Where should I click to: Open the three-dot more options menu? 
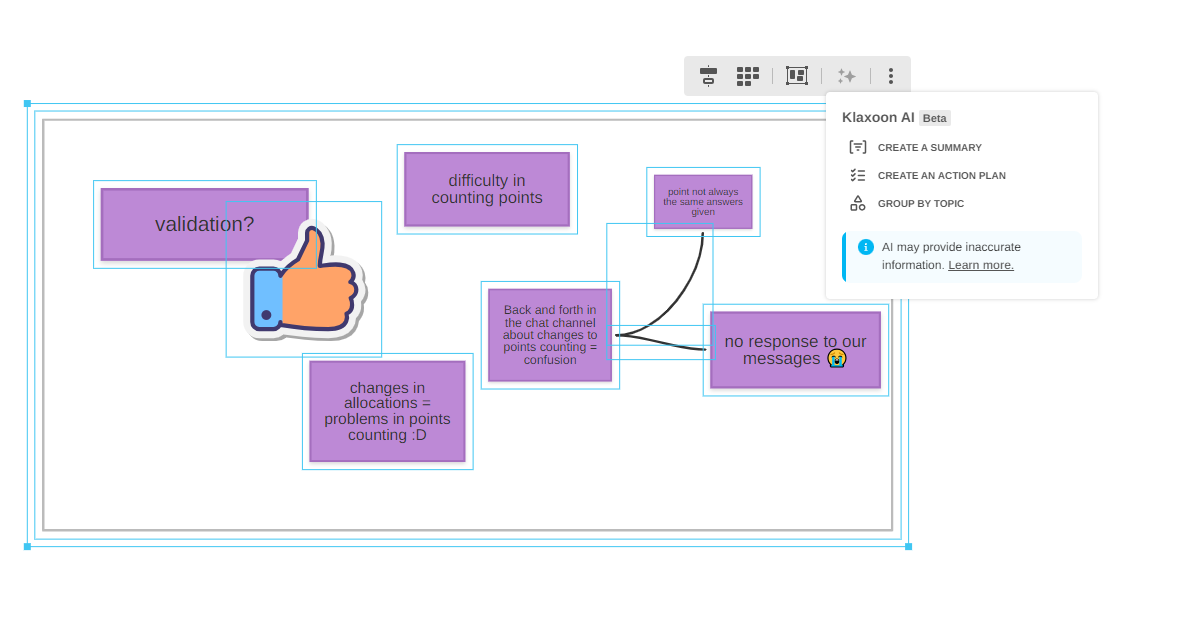click(890, 76)
